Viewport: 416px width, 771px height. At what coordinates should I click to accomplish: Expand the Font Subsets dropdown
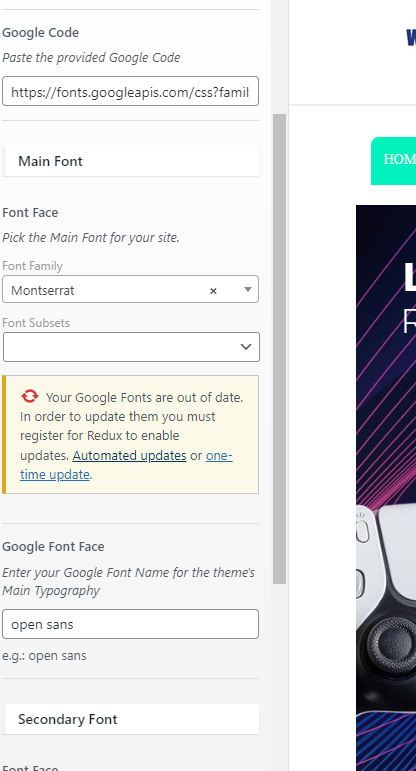pyautogui.click(x=131, y=347)
